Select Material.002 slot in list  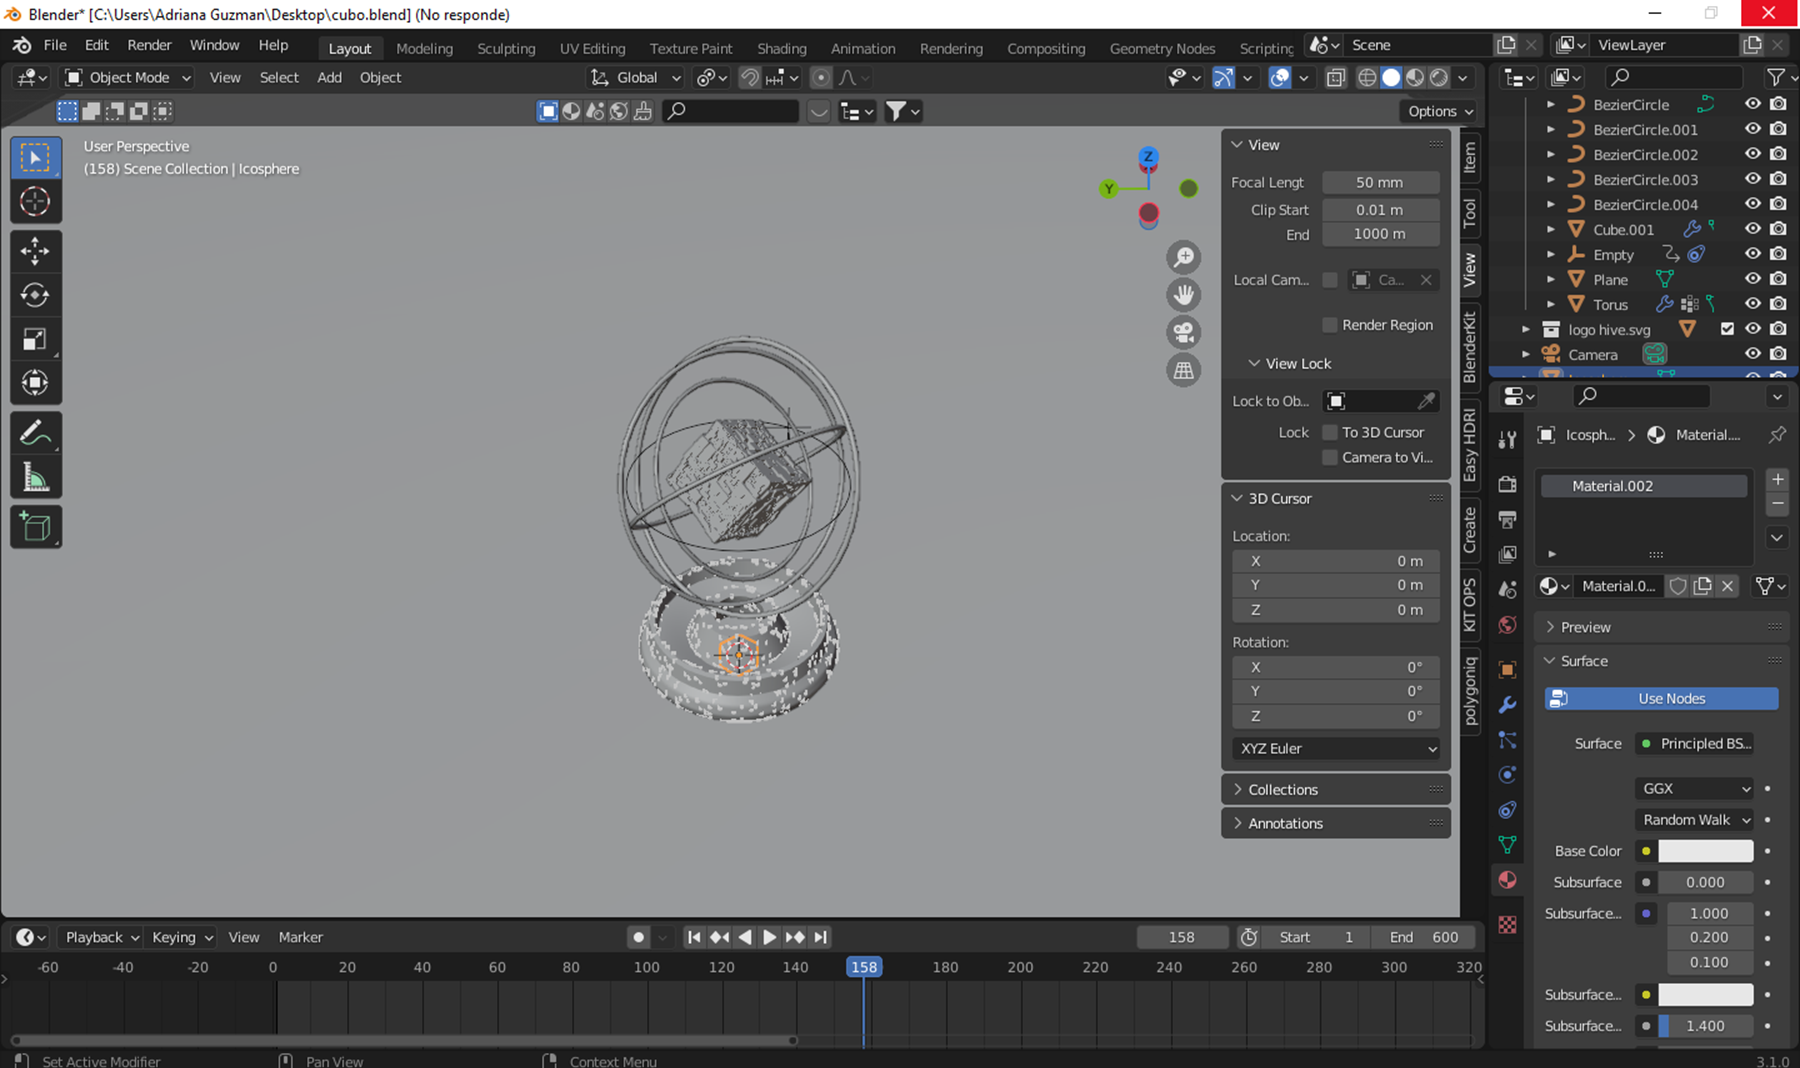coord(1644,486)
